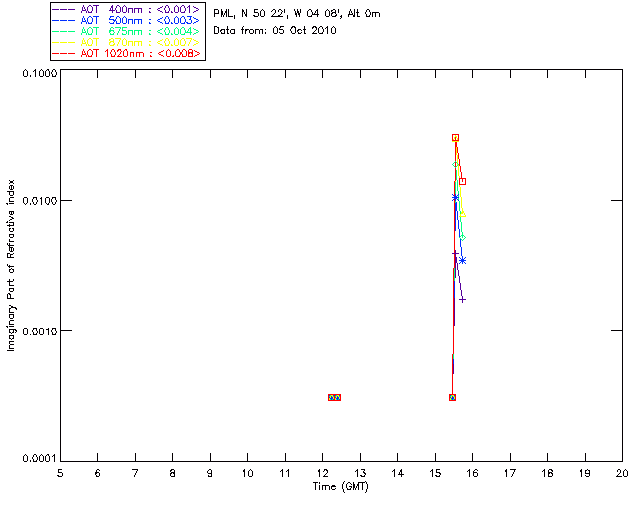Screen dimensions: 640x512
Task: Click the upper blue asterisk data marker
Action: pos(456,198)
